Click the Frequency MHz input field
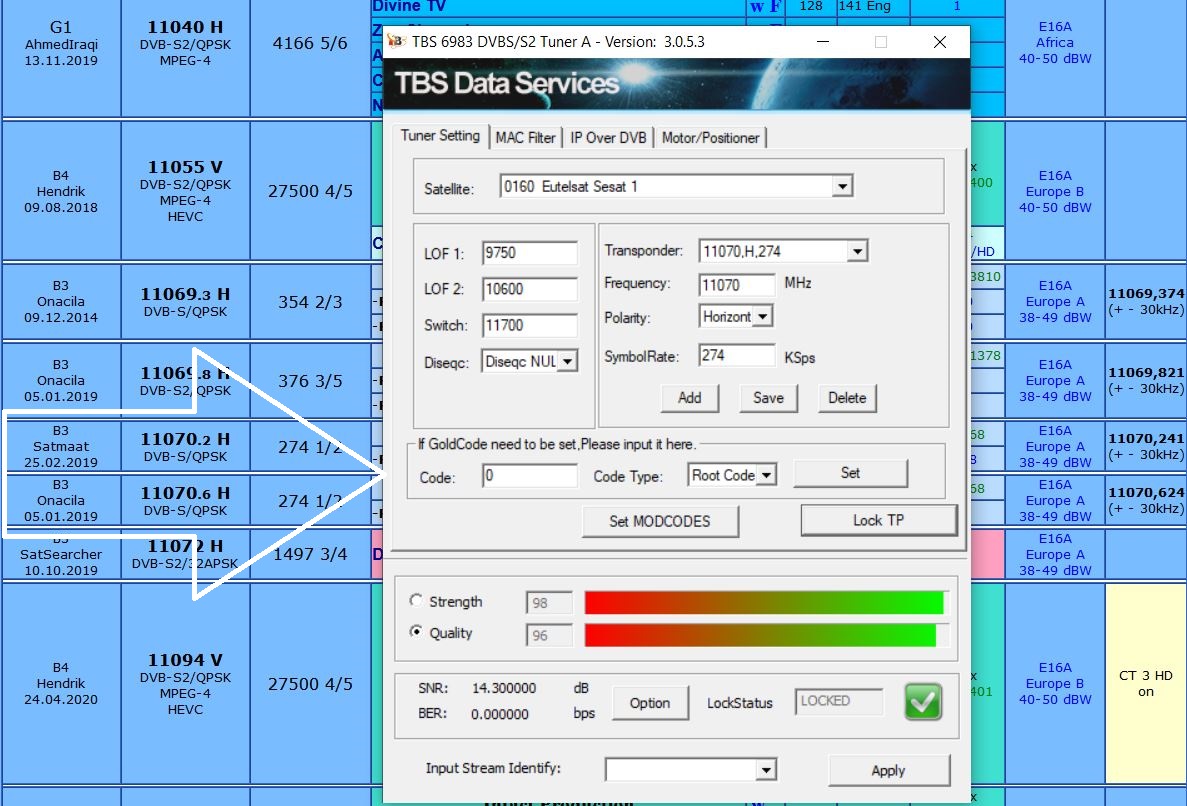1187x806 pixels. coord(737,285)
